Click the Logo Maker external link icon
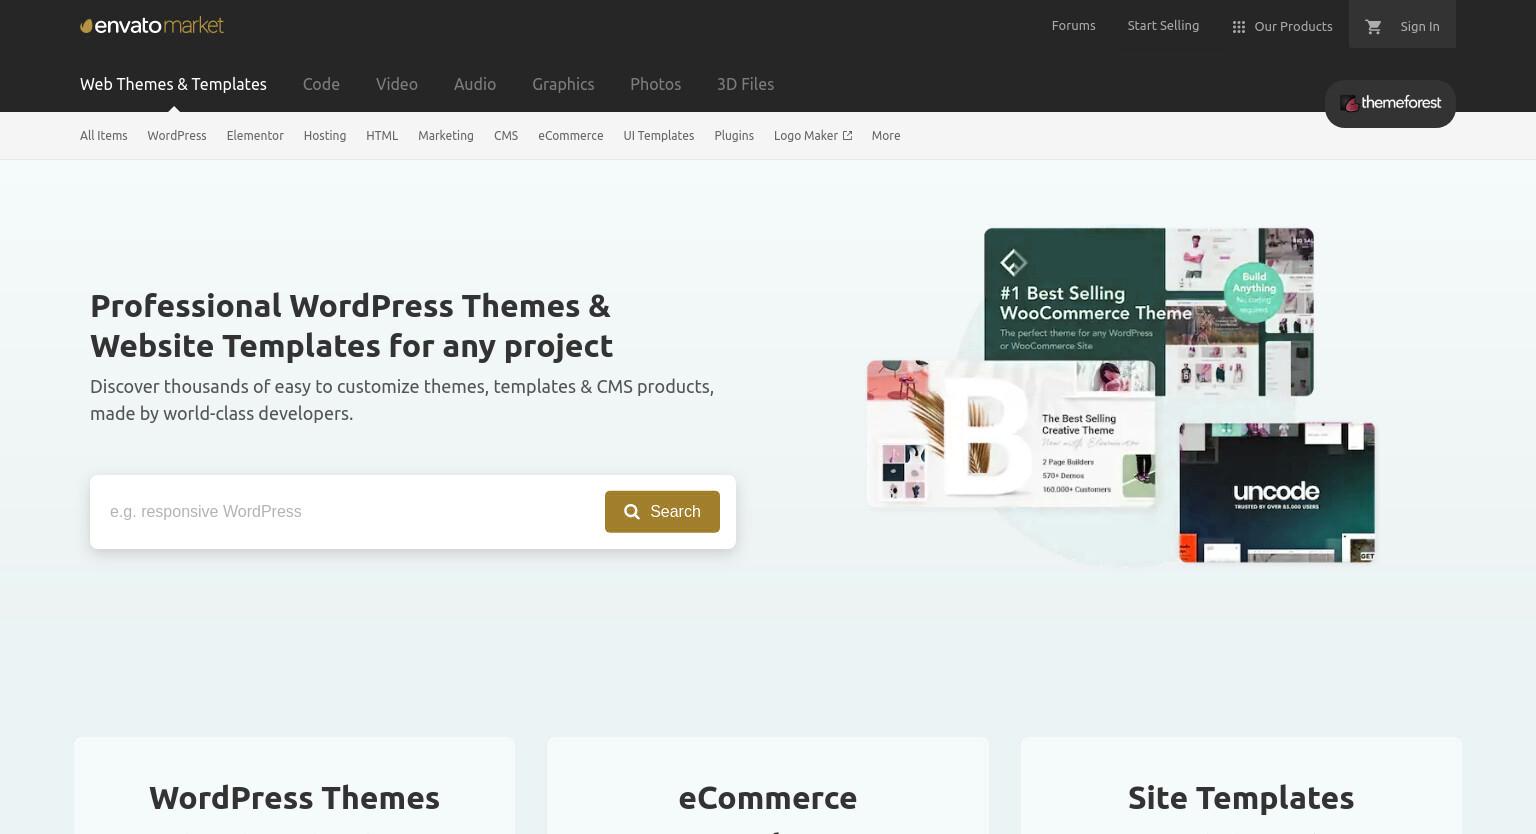The image size is (1536, 834). click(x=847, y=136)
